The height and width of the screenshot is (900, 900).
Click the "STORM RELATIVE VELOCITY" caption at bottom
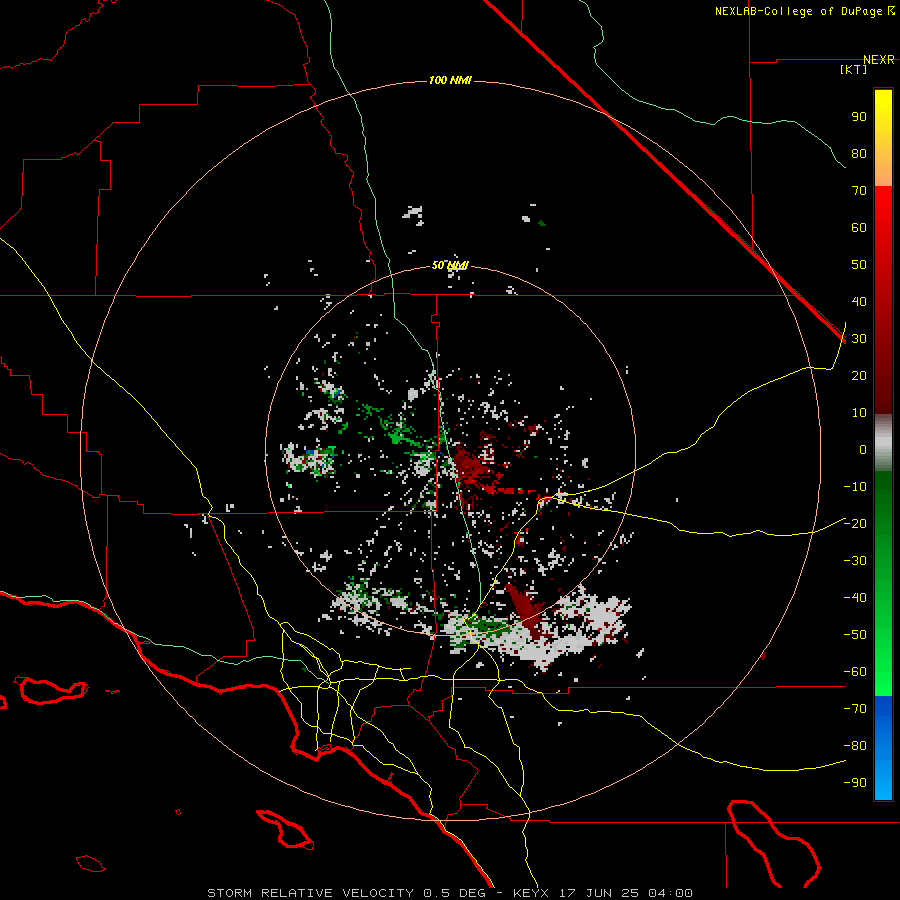click(310, 893)
